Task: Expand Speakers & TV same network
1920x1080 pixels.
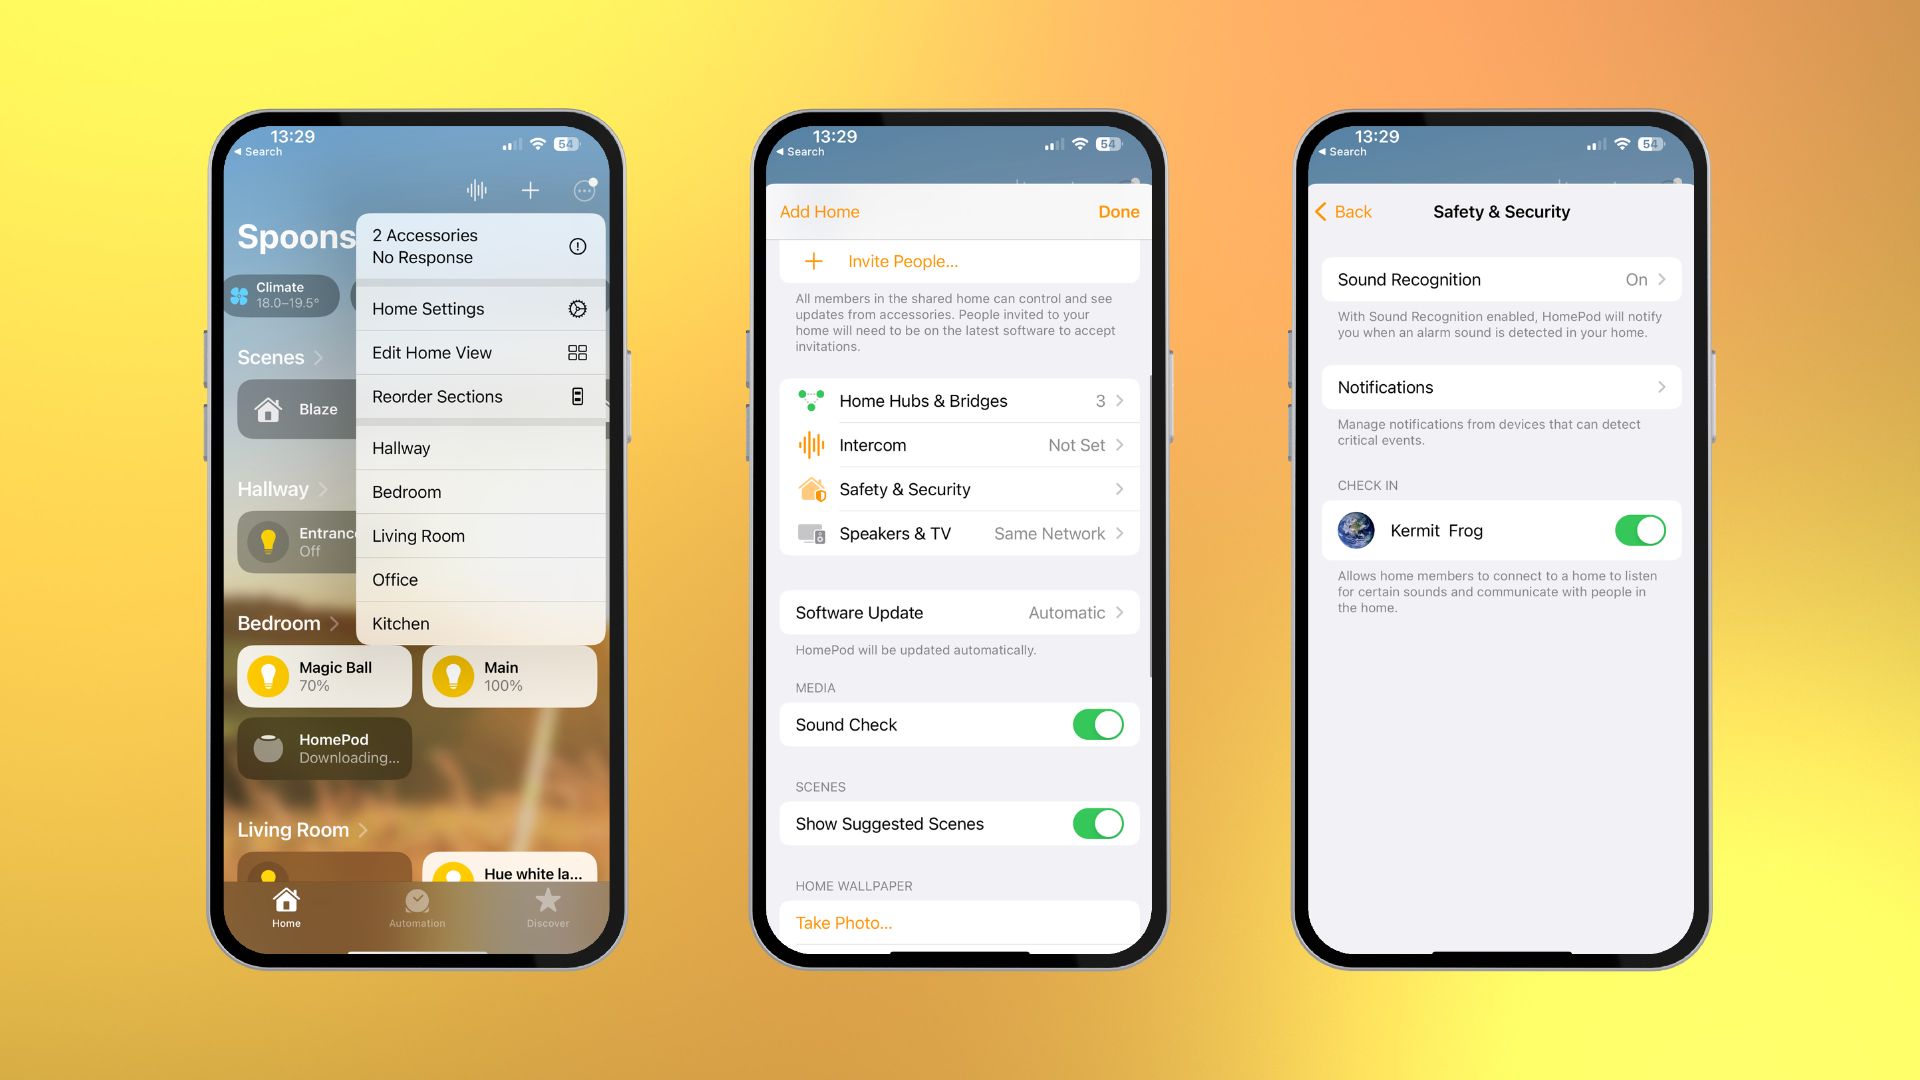Action: [959, 533]
